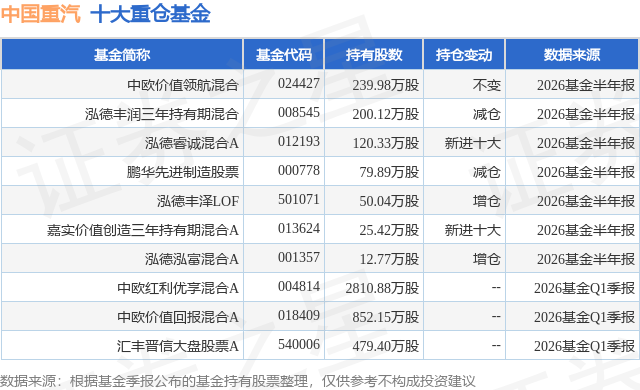Screen dimensions: 640x390
Task: Select fund code 004814
Action: [299, 286]
